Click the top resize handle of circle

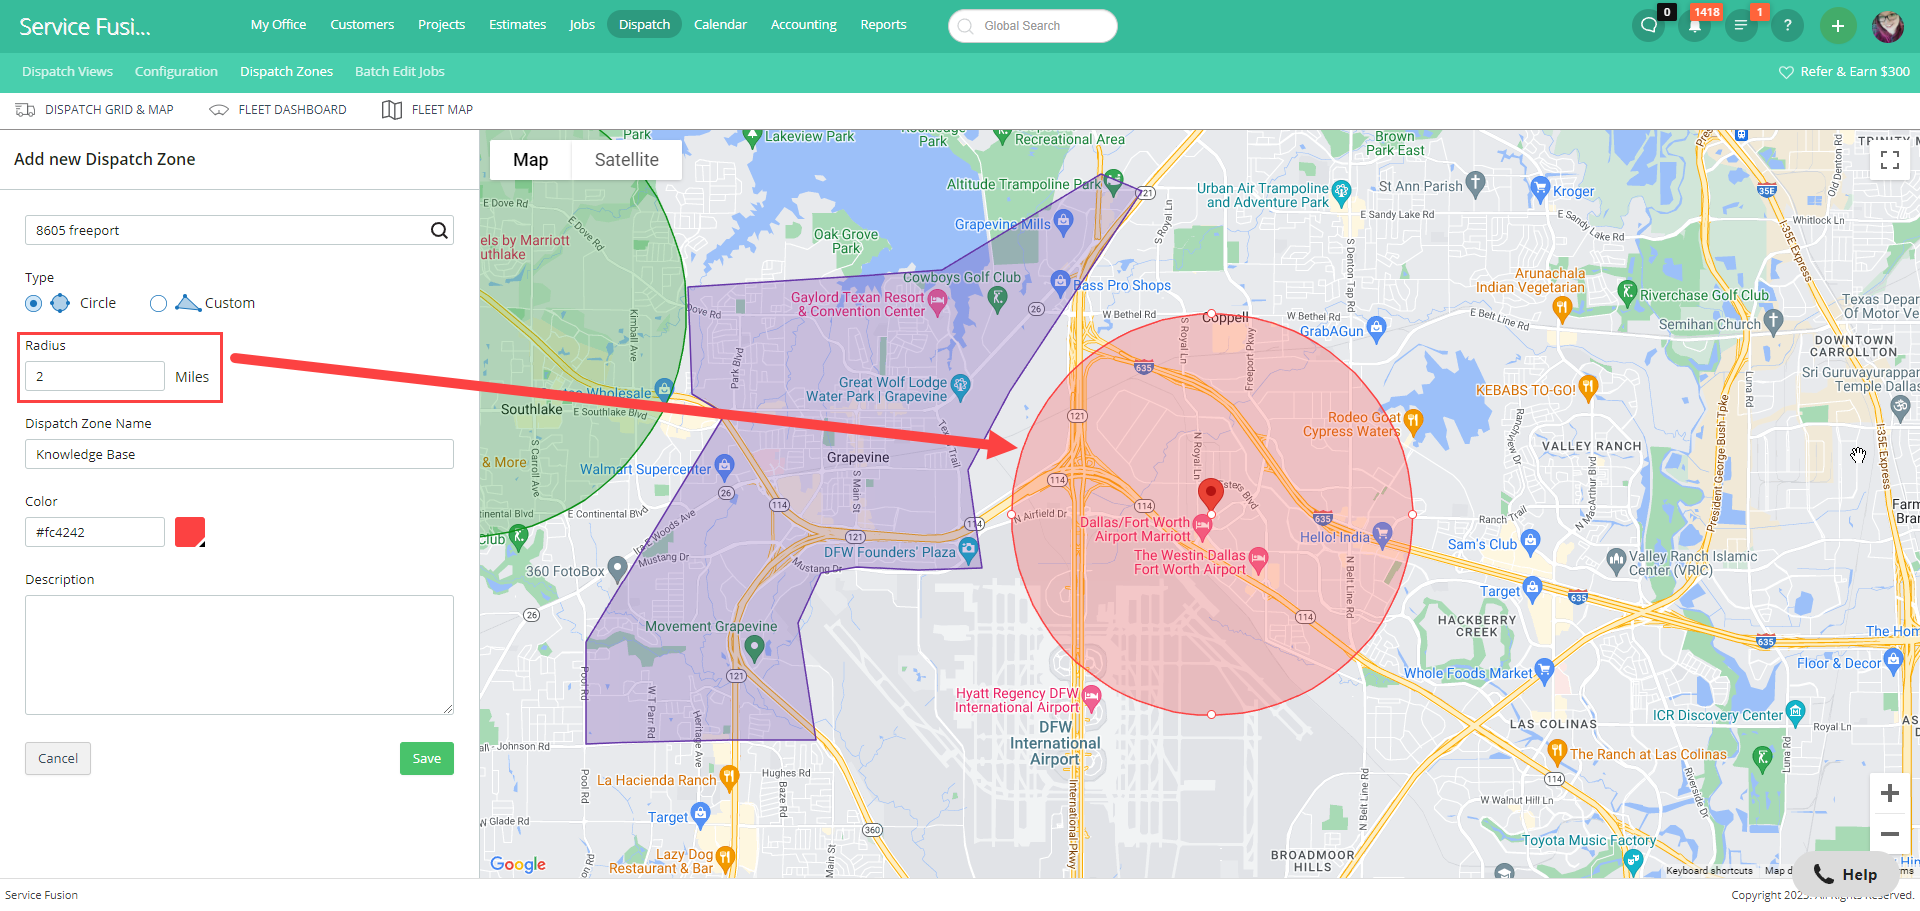(x=1211, y=314)
